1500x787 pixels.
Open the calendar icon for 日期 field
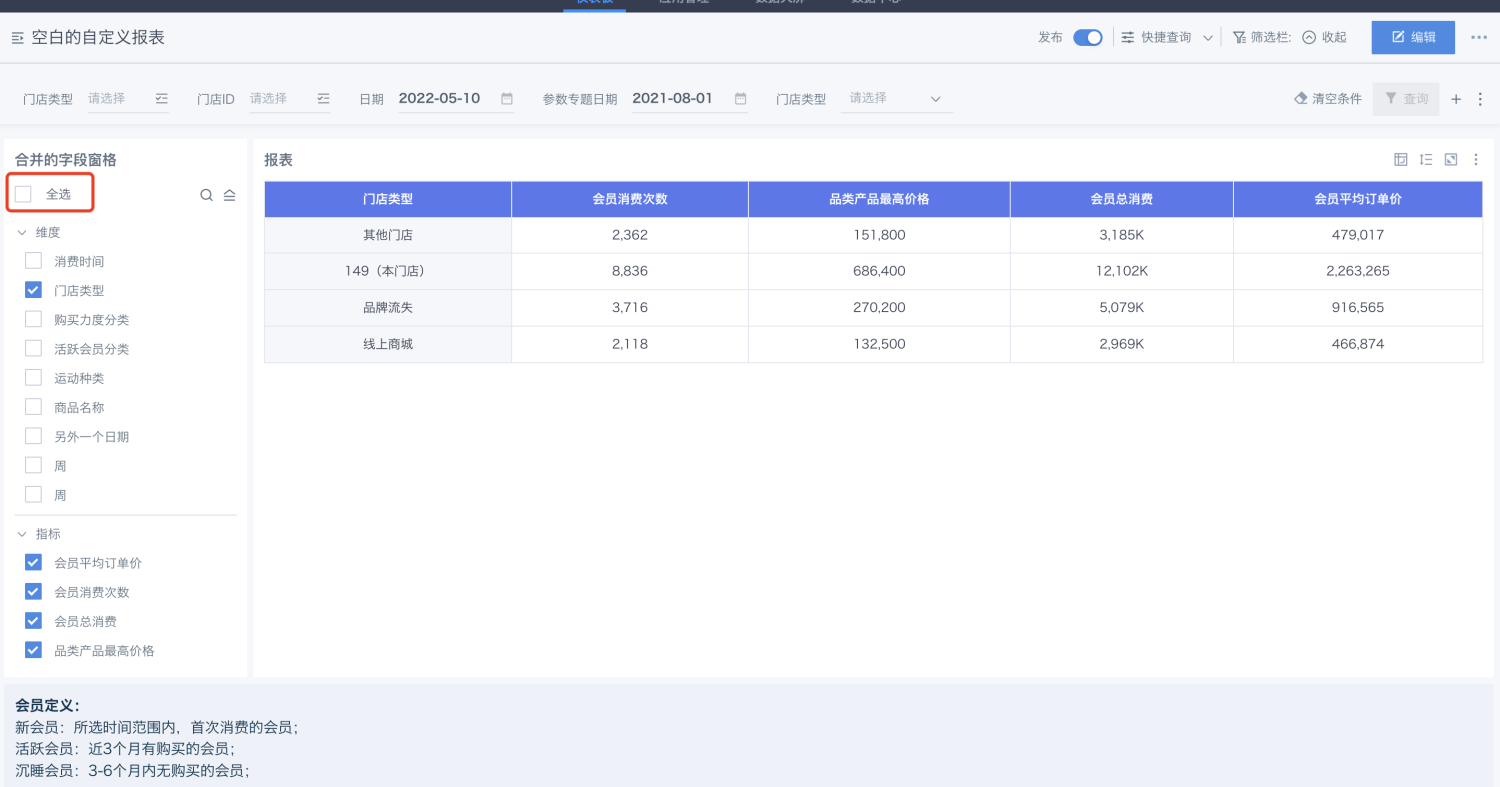coord(507,99)
